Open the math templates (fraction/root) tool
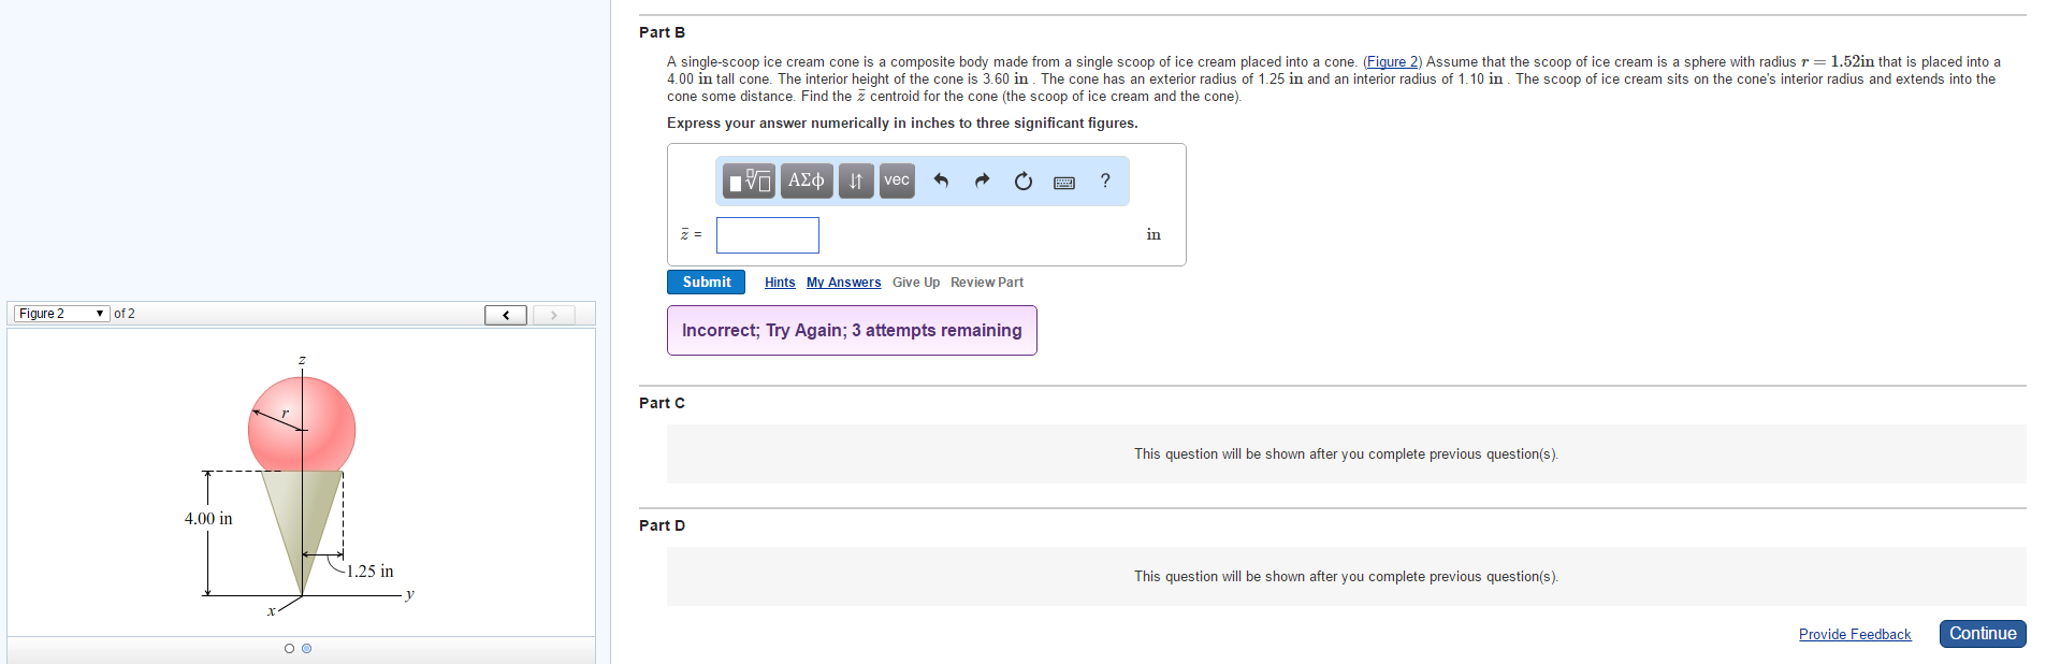 coord(749,181)
